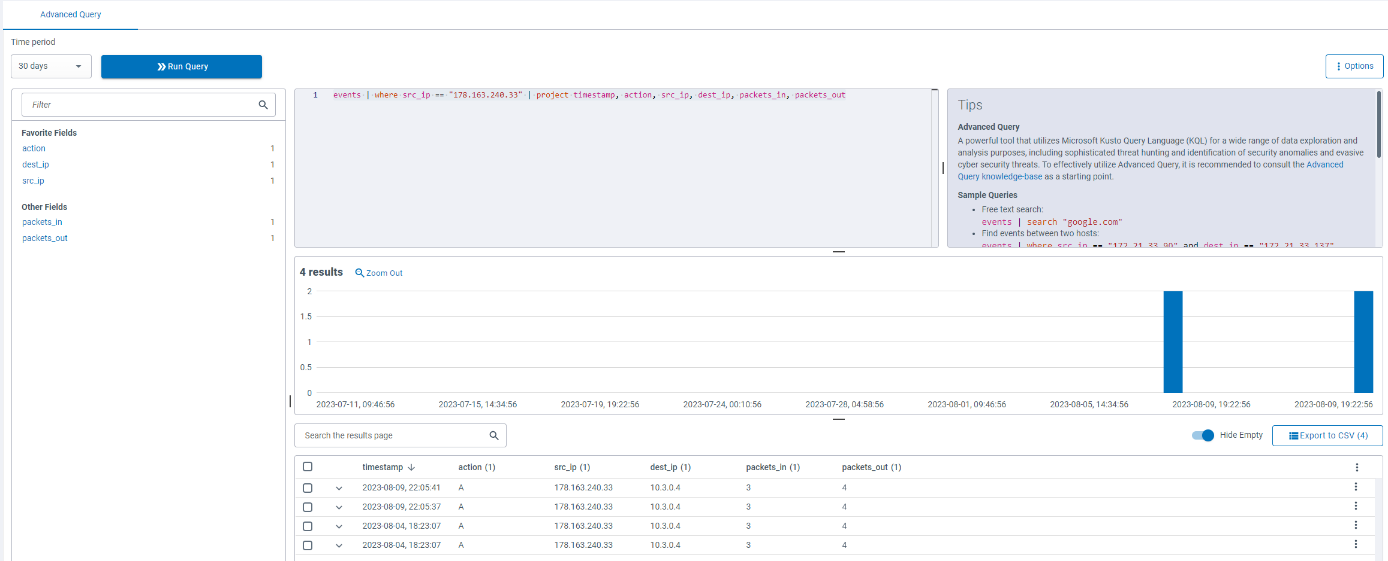1388x561 pixels.
Task: Export results with Export to CSV (4)
Action: 1327,436
